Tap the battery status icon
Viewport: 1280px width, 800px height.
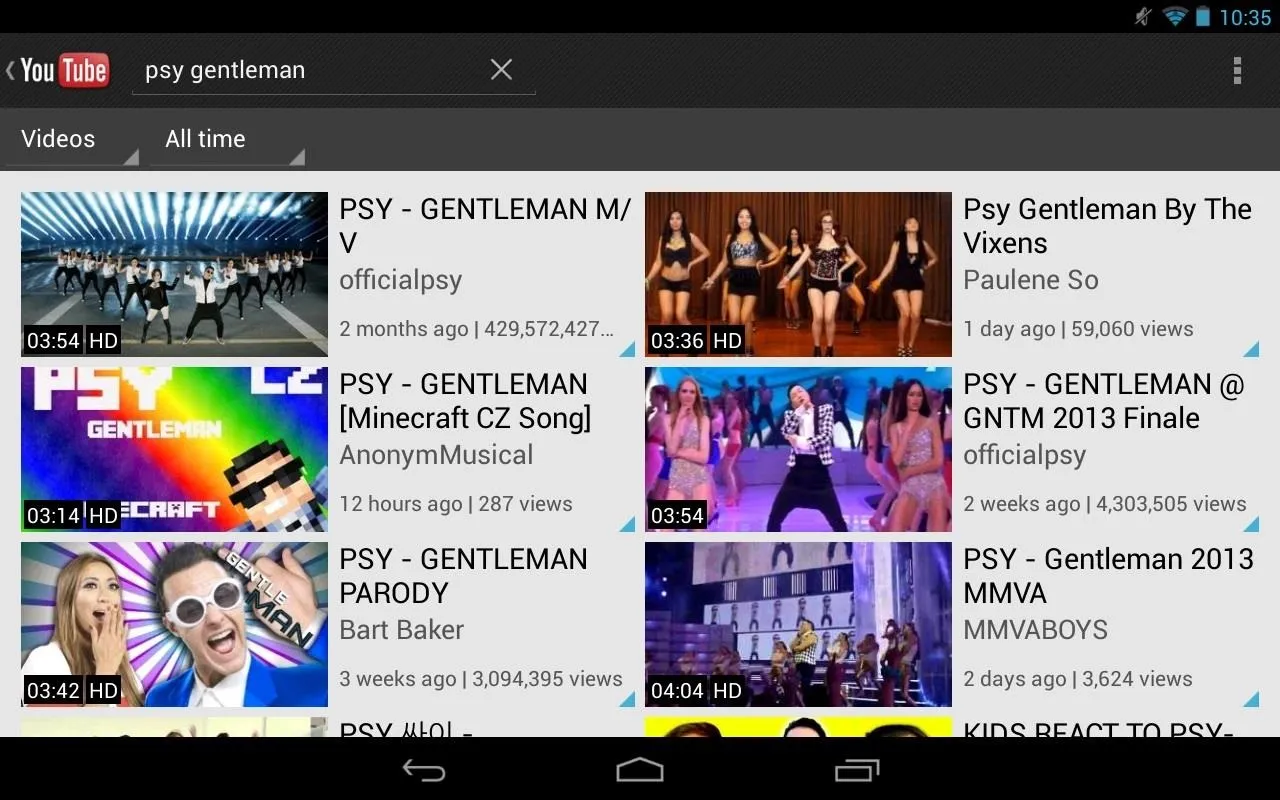[1203, 16]
